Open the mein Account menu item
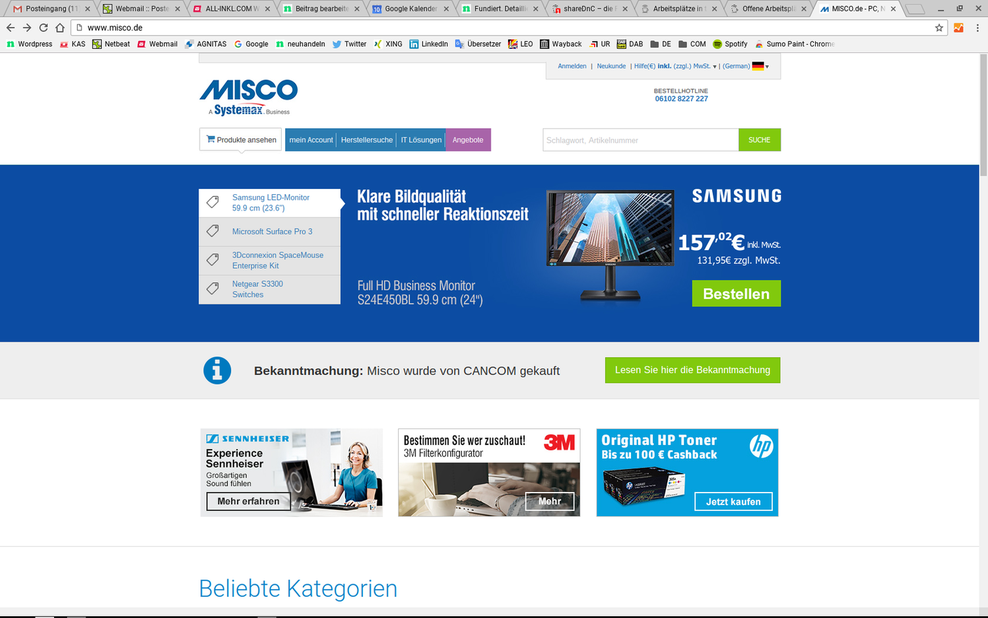Image resolution: width=988 pixels, height=618 pixels. [311, 140]
